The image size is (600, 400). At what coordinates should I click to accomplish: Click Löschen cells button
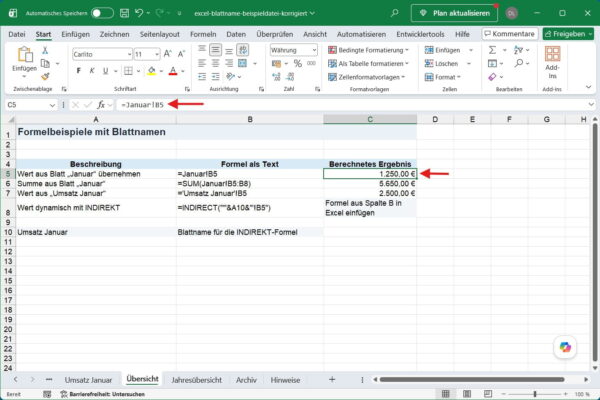[442, 64]
